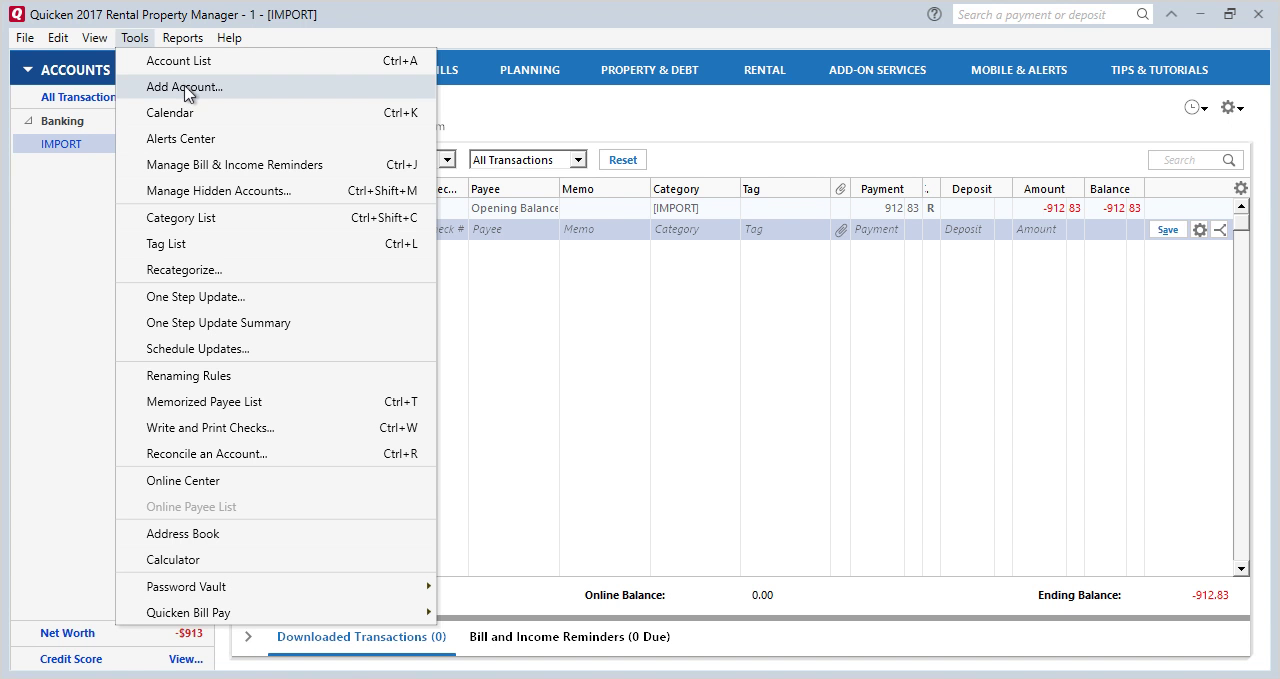
Task: Click the split transaction icon
Action: pos(1220,230)
